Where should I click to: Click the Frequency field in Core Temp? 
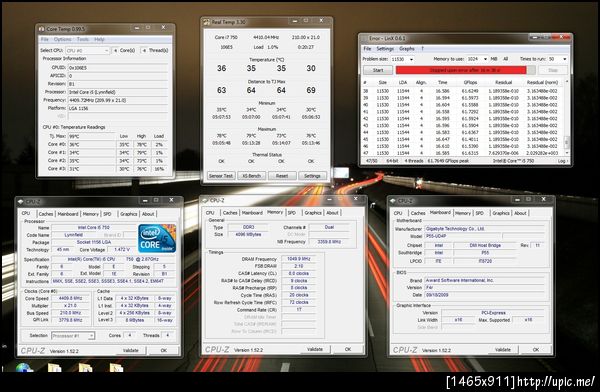point(118,100)
